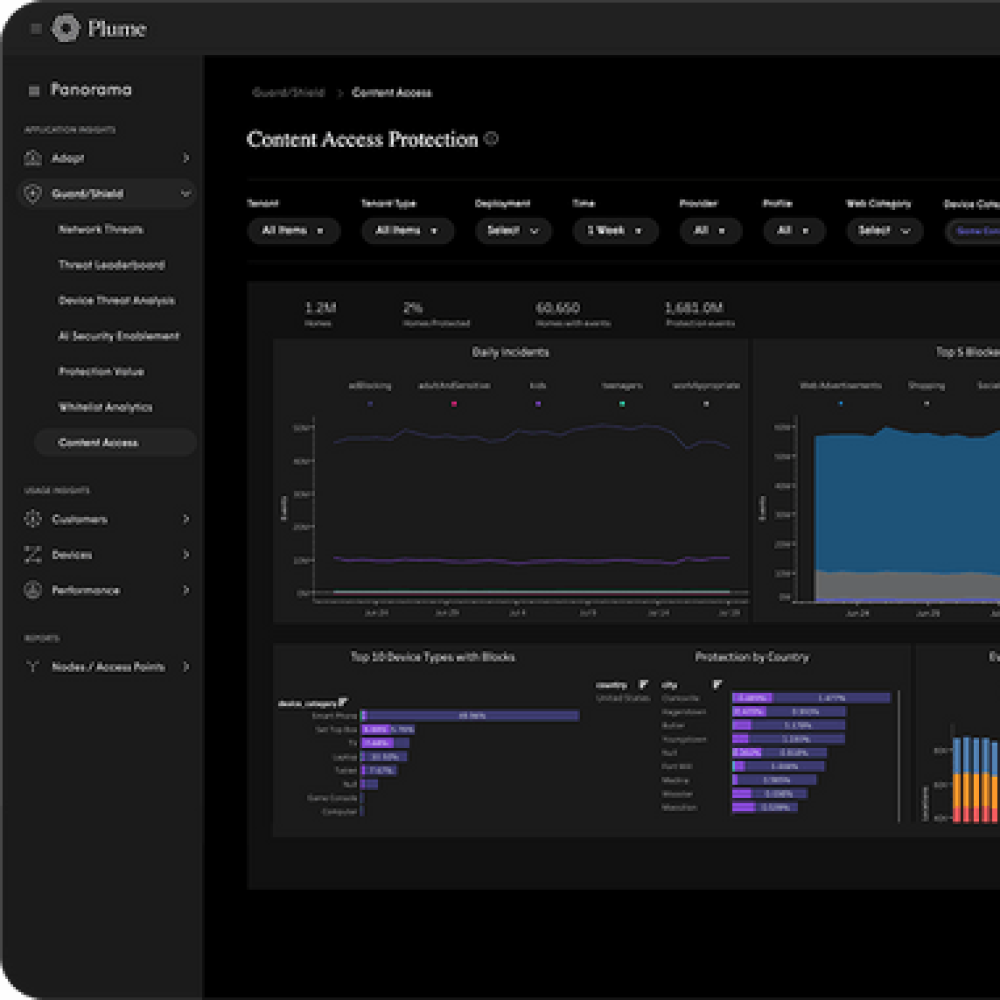The height and width of the screenshot is (1000, 1000).
Task: Click the Nodes / Access Points icon
Action: [33, 667]
